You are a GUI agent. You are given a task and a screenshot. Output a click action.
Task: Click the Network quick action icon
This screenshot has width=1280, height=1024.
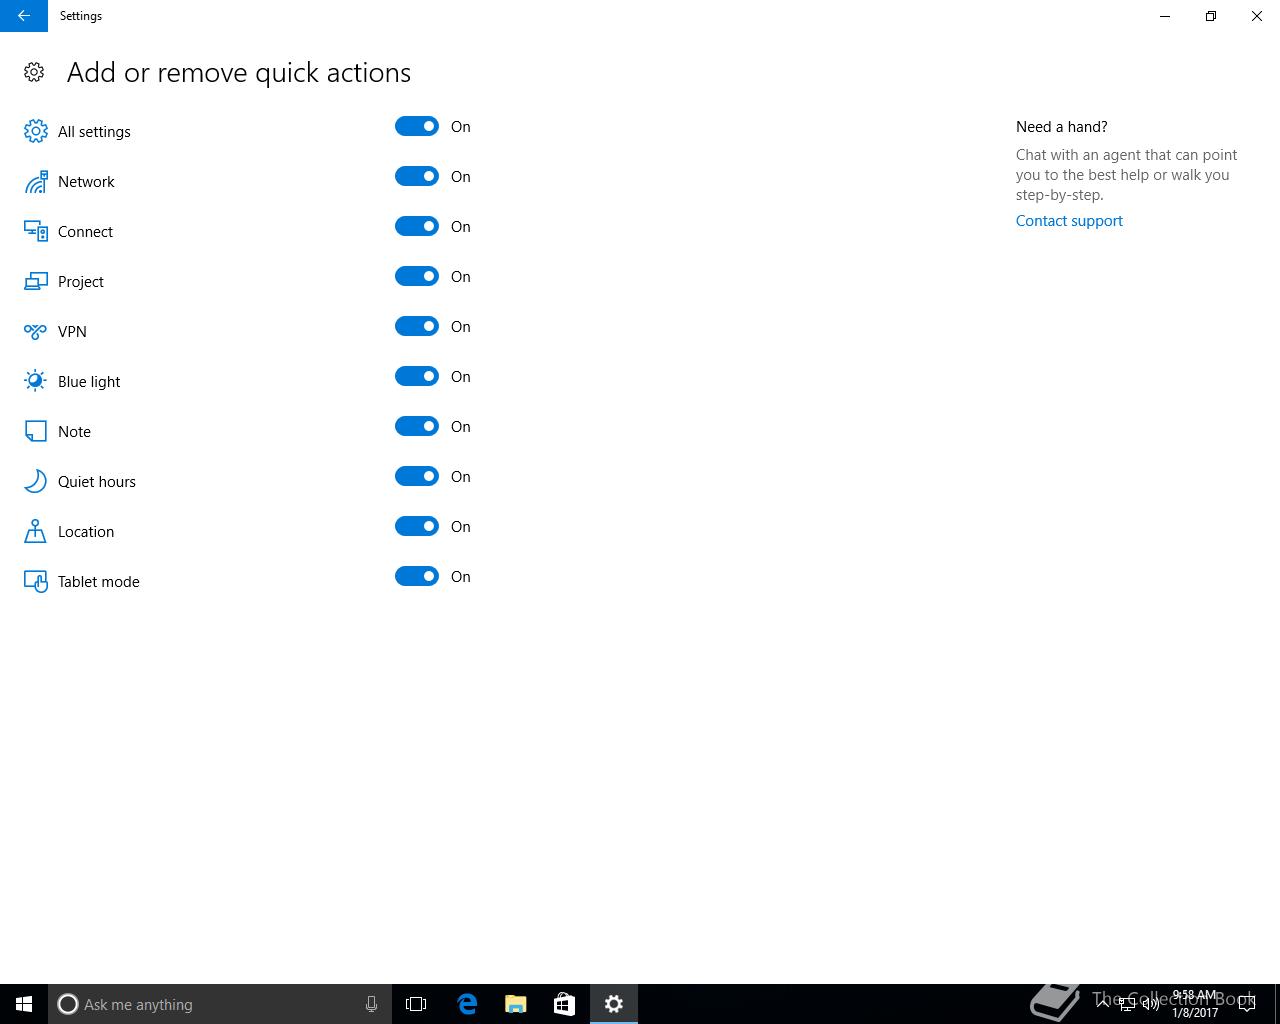(36, 181)
